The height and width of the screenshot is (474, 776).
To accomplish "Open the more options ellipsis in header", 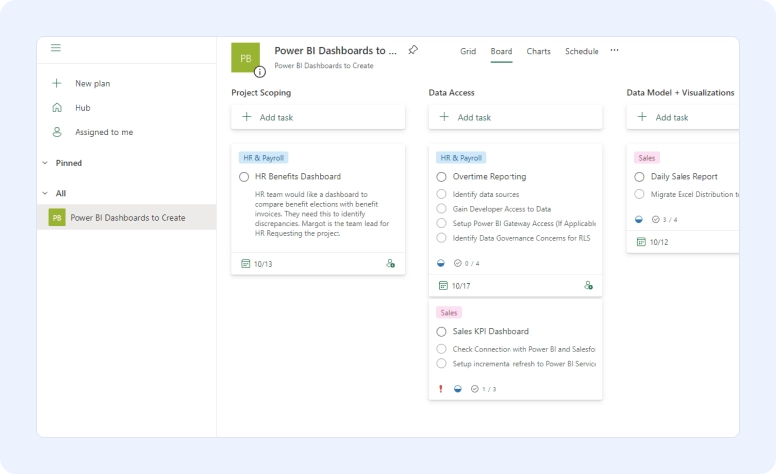I will tap(614, 50).
